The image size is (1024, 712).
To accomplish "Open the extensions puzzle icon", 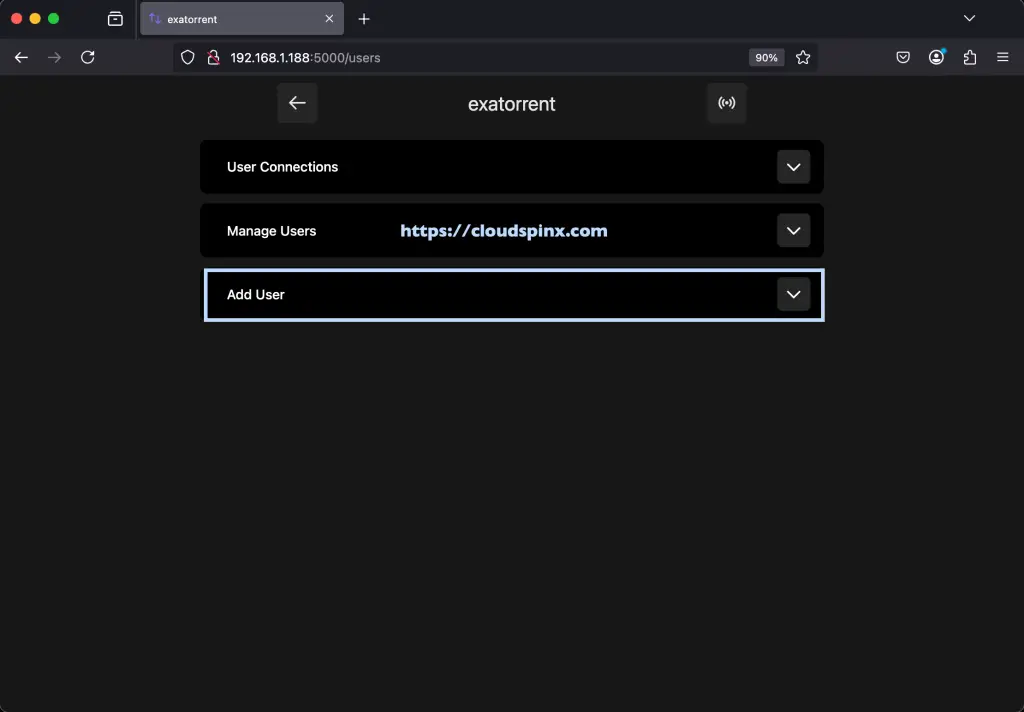I will [969, 57].
